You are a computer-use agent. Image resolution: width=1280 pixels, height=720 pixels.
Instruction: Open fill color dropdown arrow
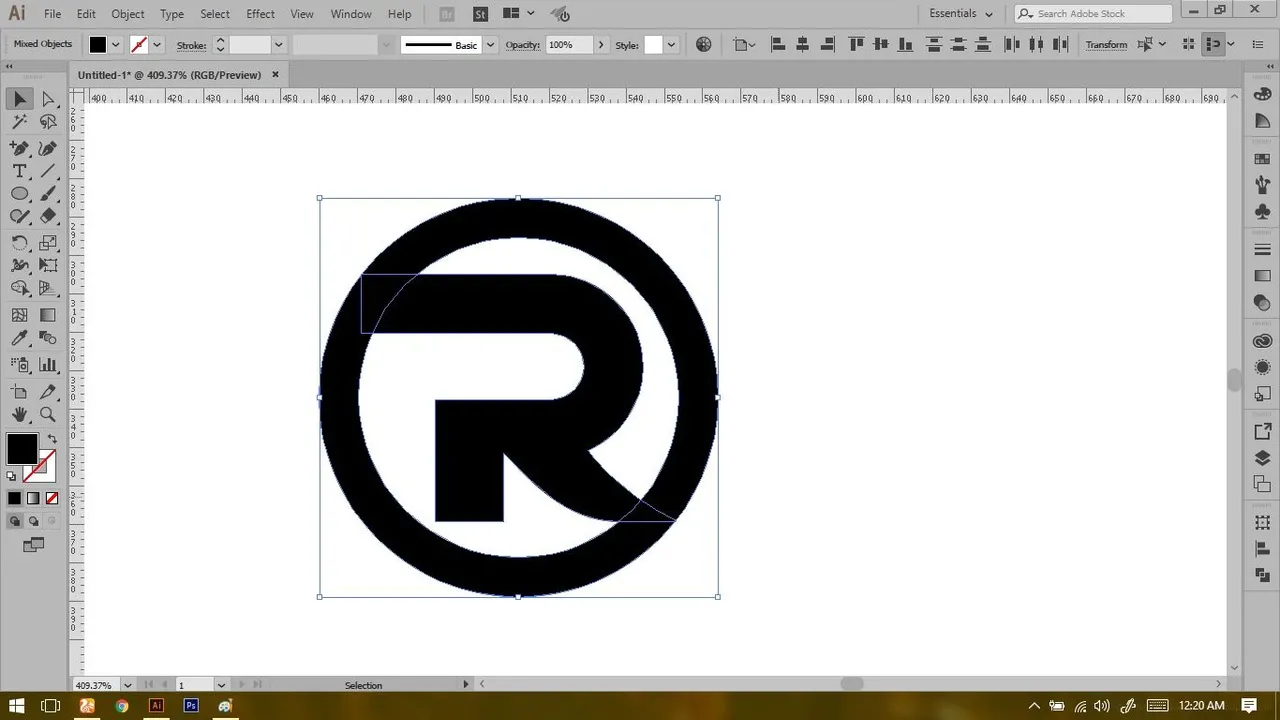click(116, 45)
